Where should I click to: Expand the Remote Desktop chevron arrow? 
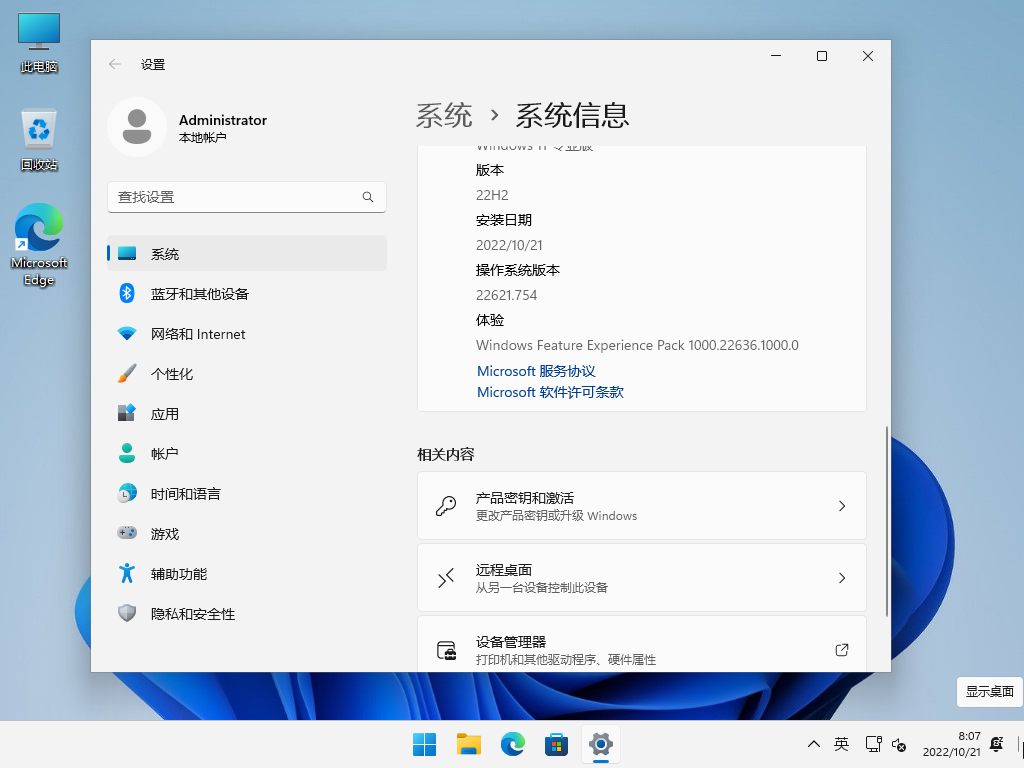coord(841,578)
